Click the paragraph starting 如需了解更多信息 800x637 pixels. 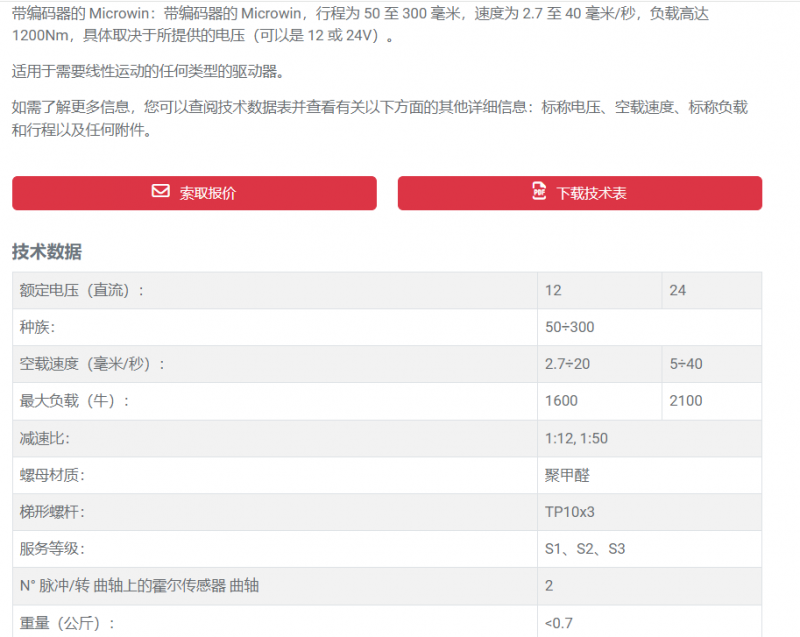click(x=380, y=118)
